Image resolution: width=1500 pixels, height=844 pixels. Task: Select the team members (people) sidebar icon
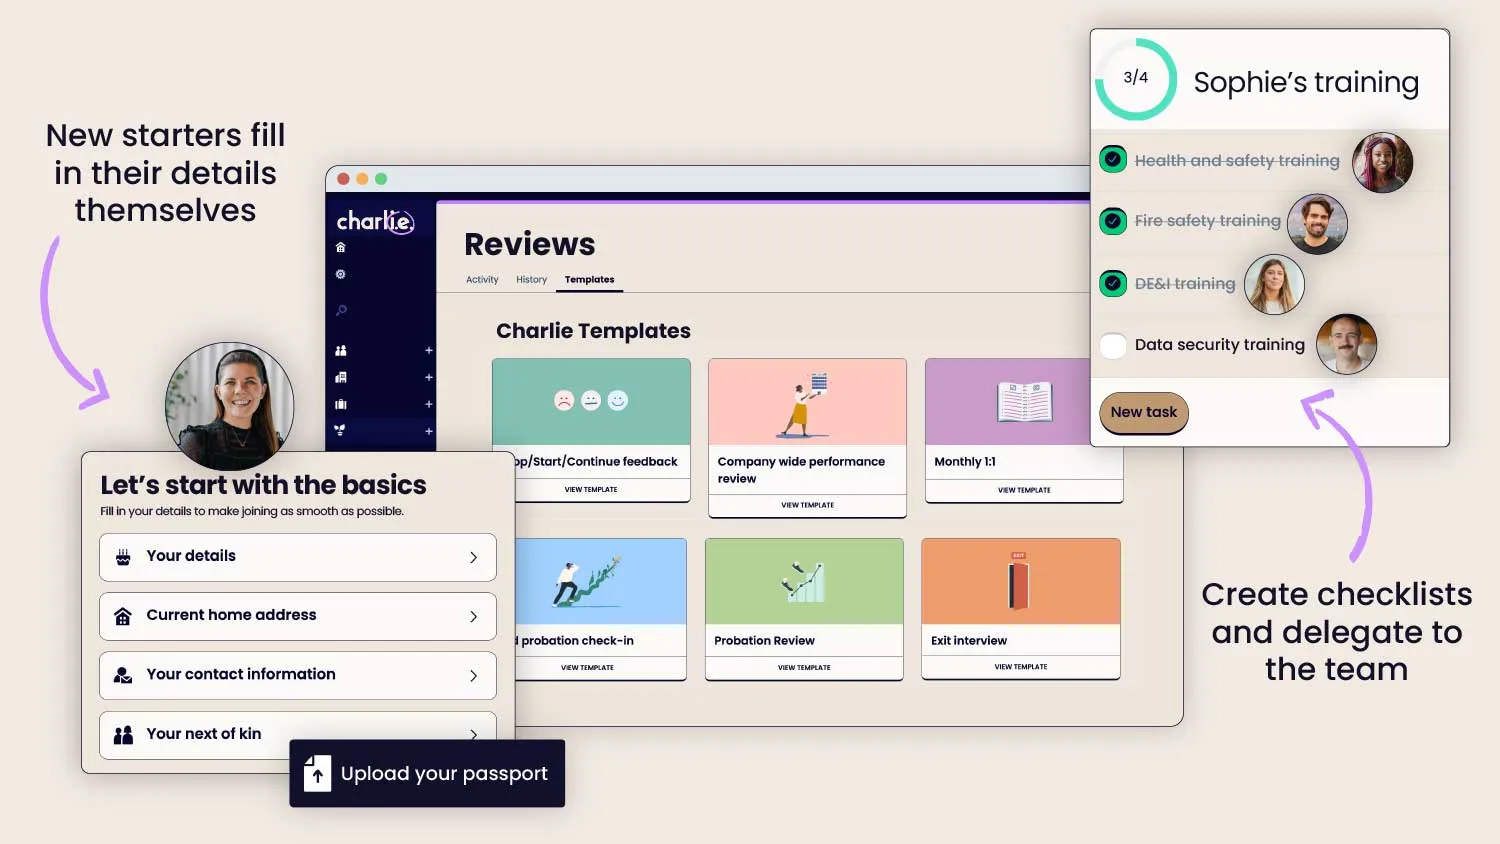(341, 351)
